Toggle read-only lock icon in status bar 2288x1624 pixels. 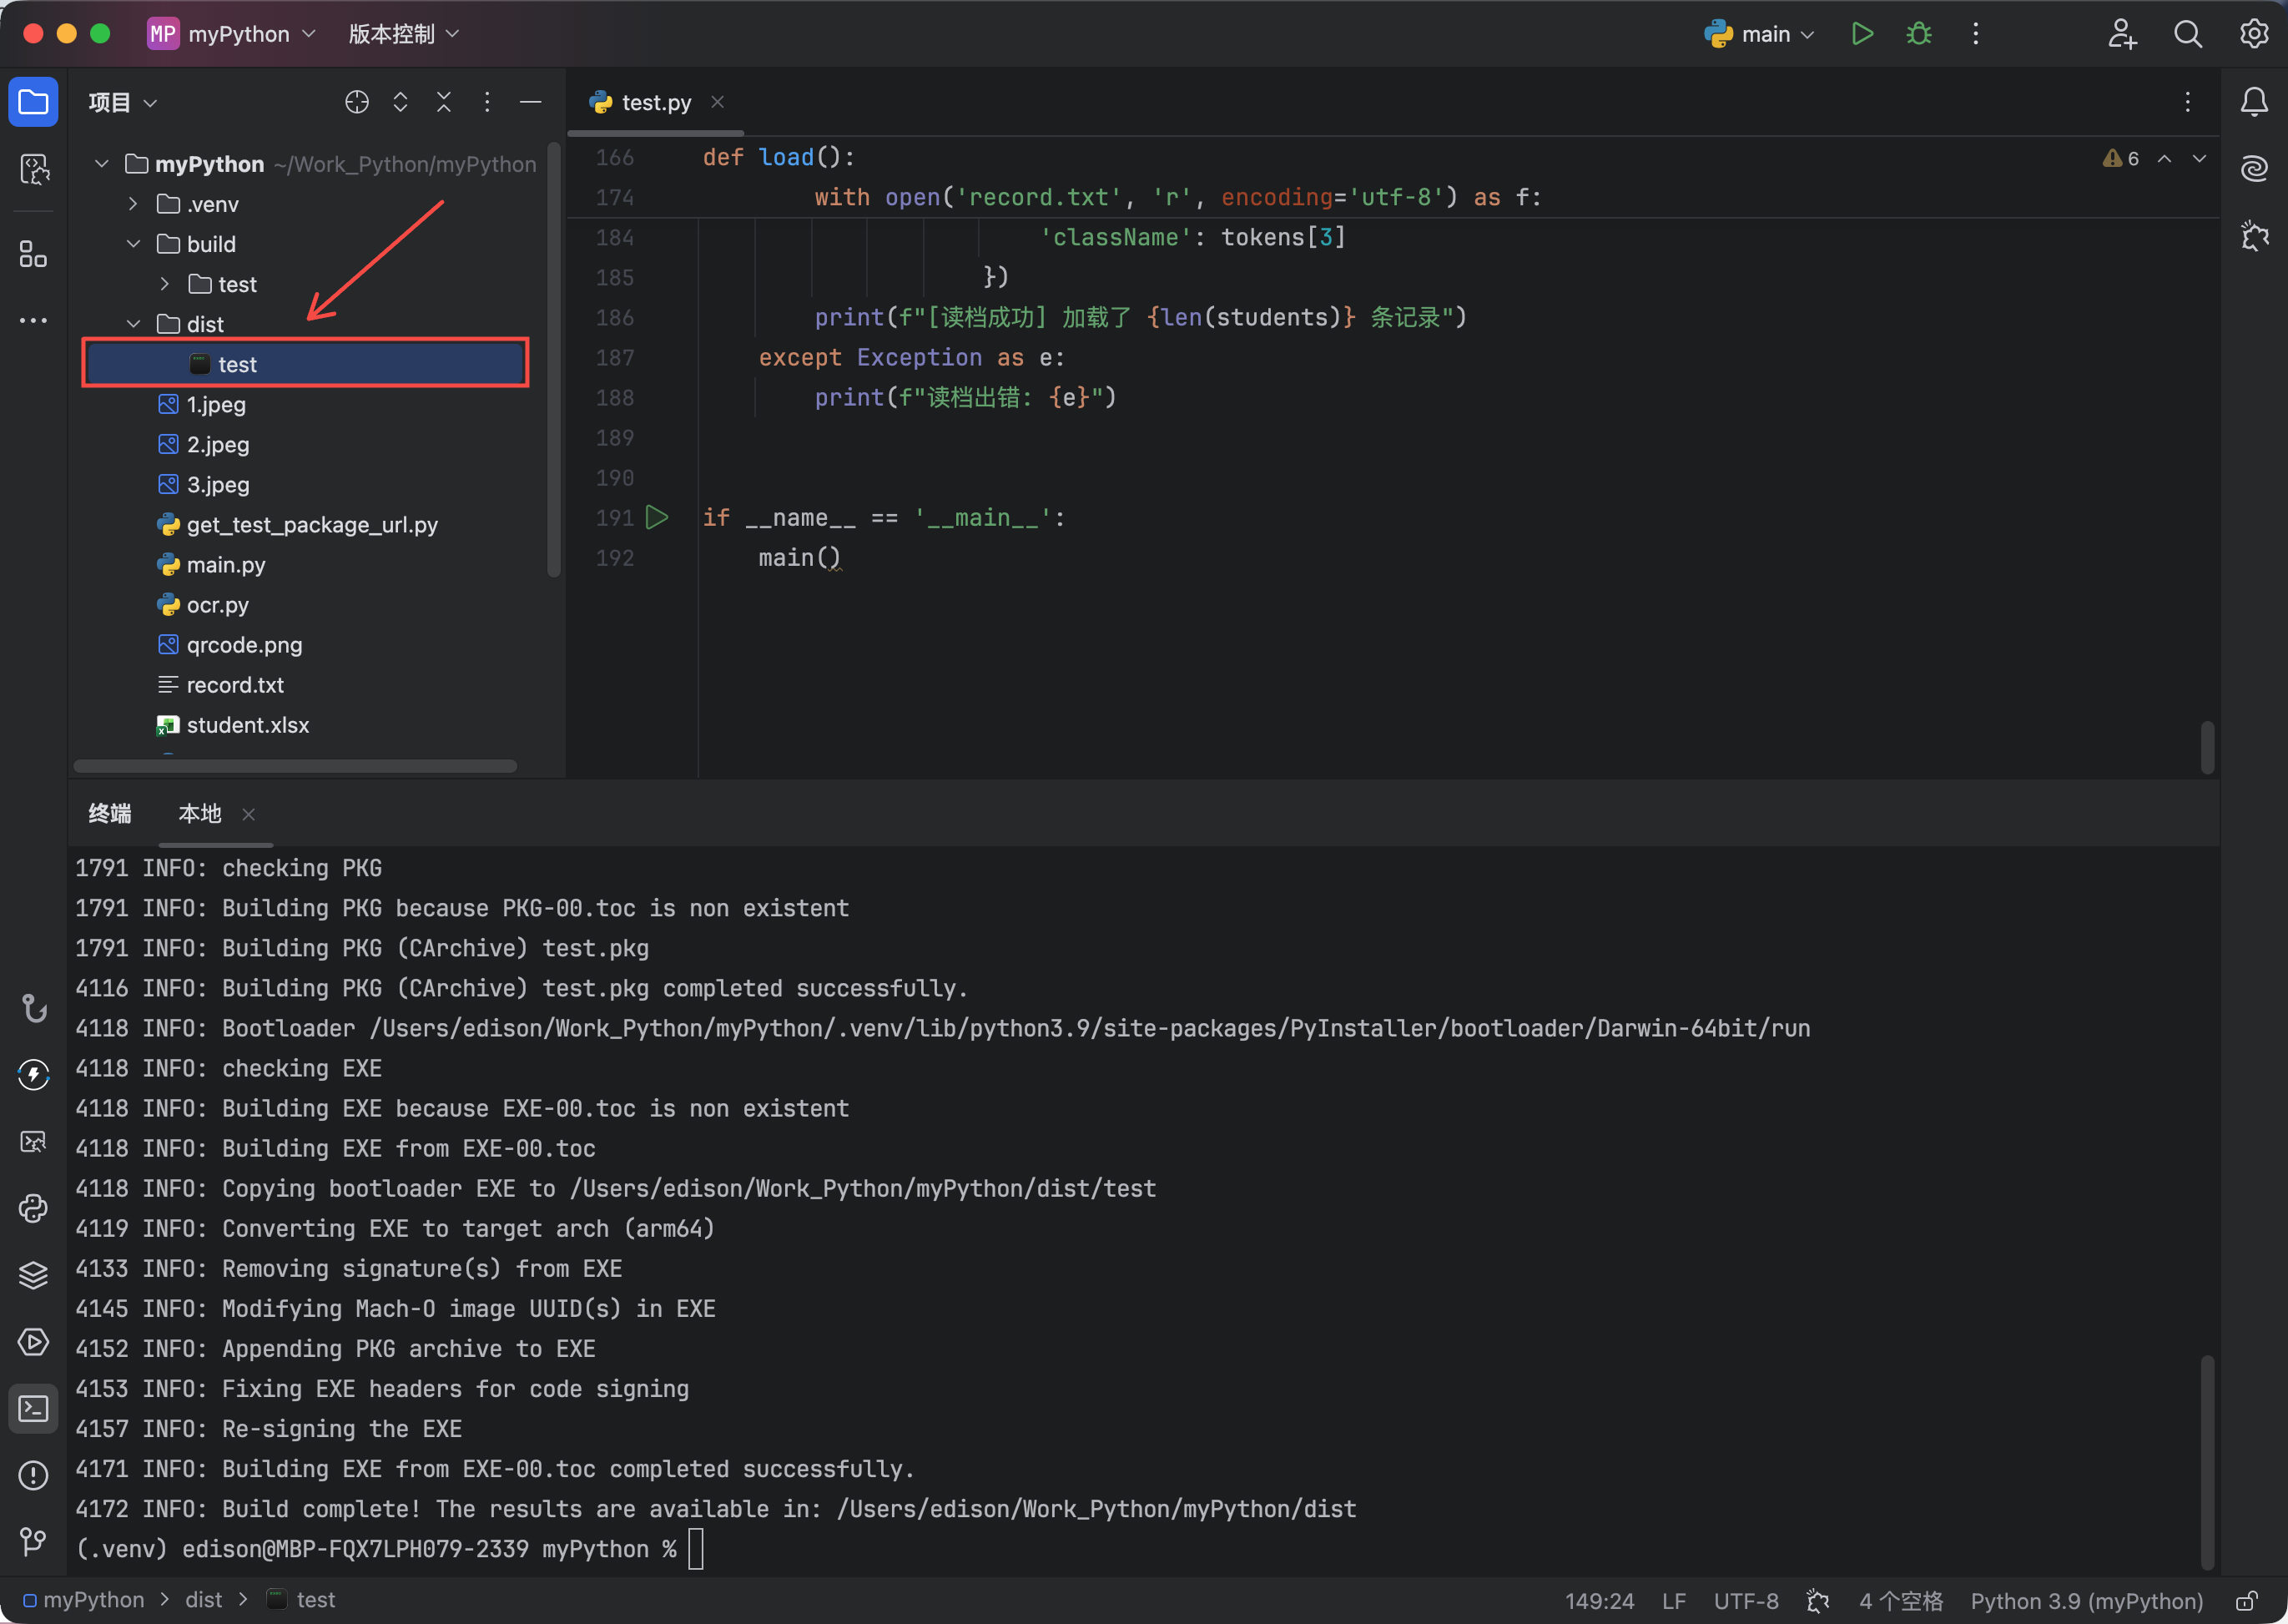[x=2246, y=1601]
